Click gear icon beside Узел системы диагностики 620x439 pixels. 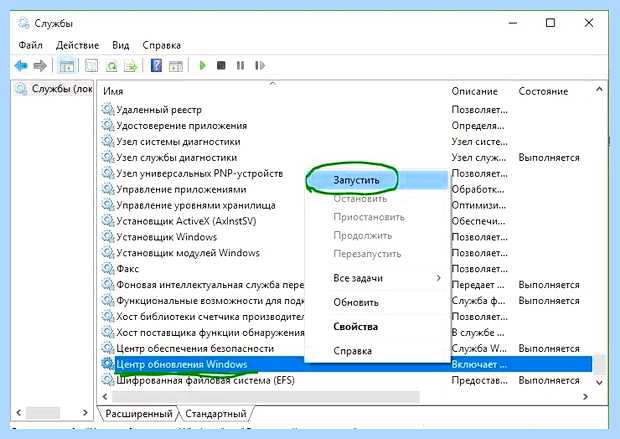(x=108, y=141)
